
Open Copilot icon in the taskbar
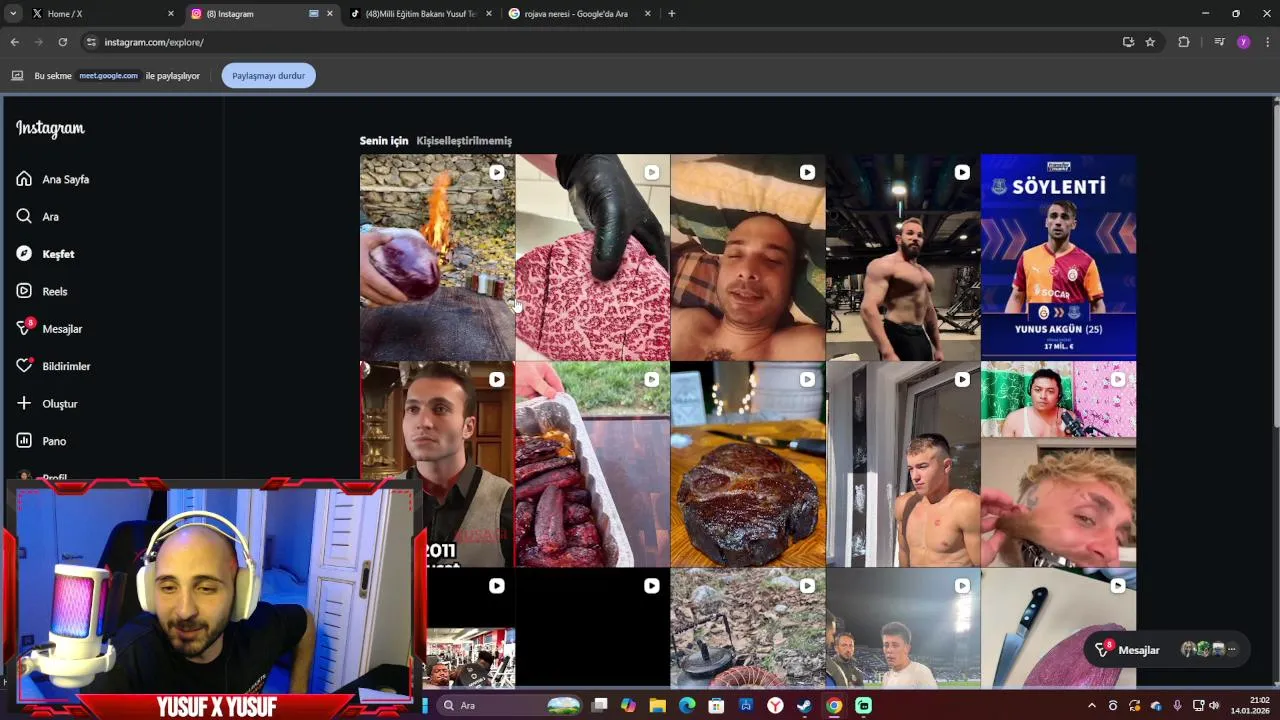click(x=628, y=705)
